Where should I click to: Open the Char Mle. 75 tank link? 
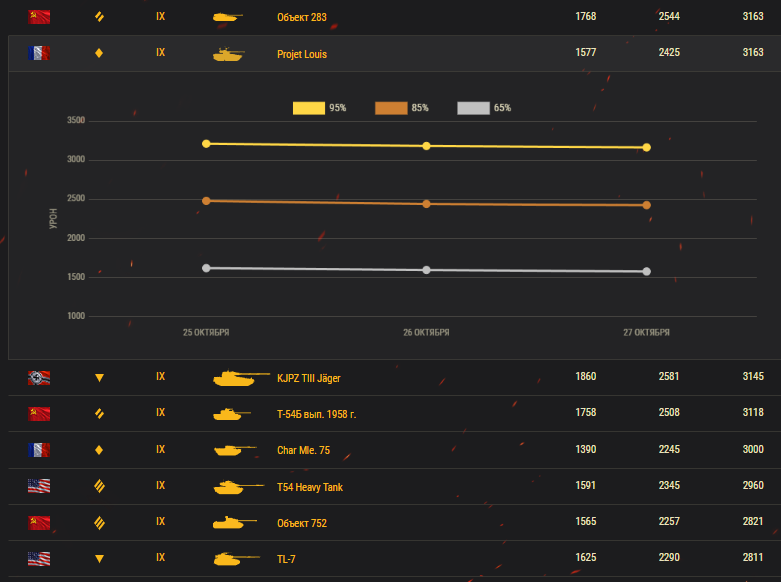pos(303,450)
